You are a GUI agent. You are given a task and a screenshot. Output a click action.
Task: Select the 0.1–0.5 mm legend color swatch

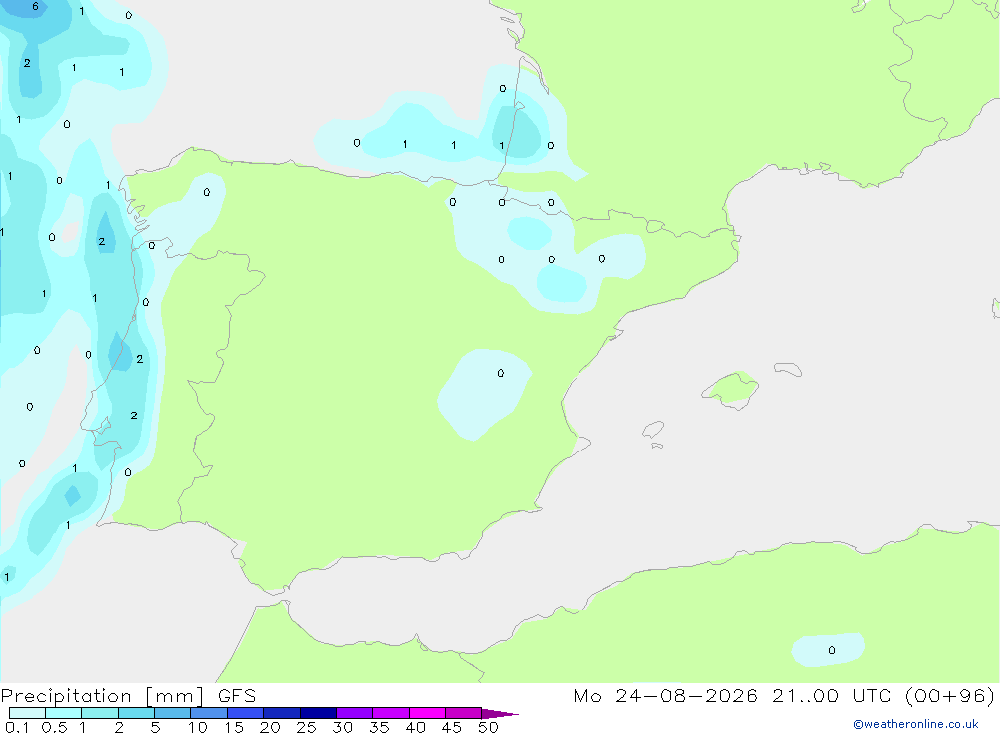click(27, 713)
